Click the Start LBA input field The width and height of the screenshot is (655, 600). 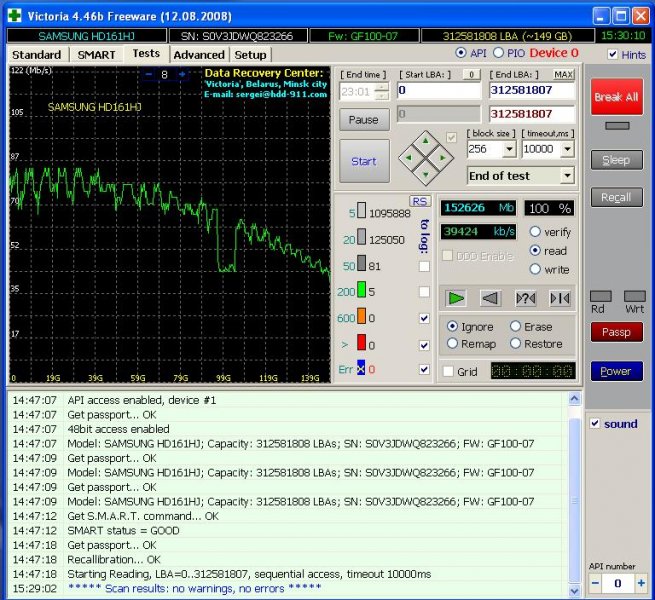(440, 91)
